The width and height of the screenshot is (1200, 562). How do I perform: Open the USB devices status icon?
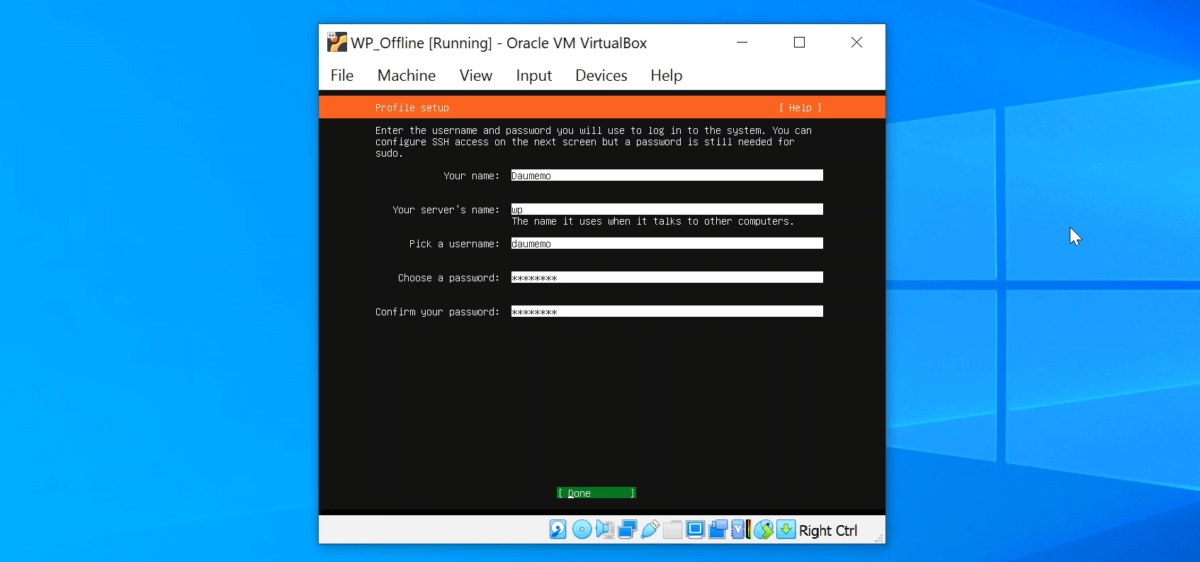click(651, 529)
